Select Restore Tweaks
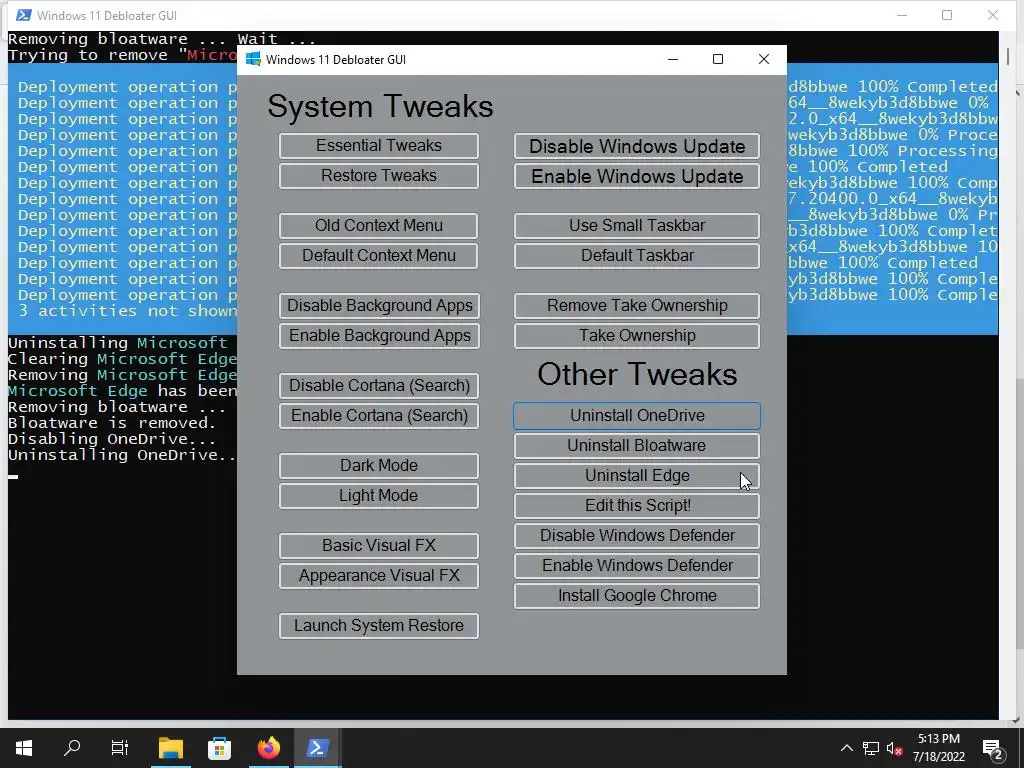 (x=379, y=176)
